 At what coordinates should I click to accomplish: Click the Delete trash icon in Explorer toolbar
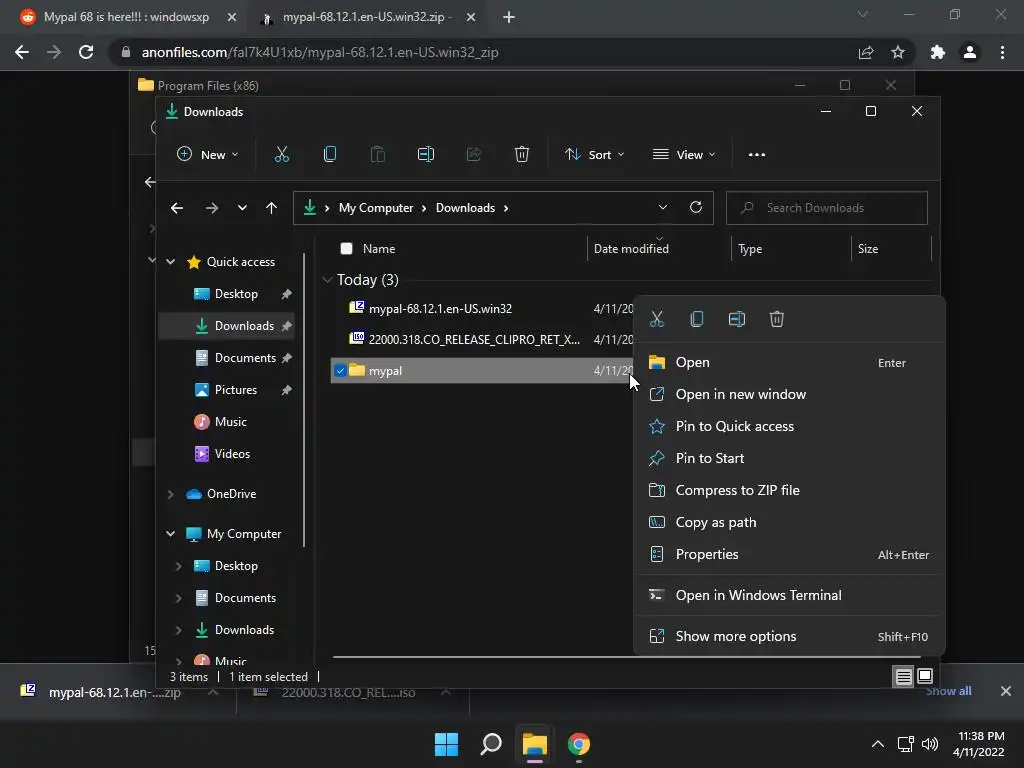click(521, 155)
